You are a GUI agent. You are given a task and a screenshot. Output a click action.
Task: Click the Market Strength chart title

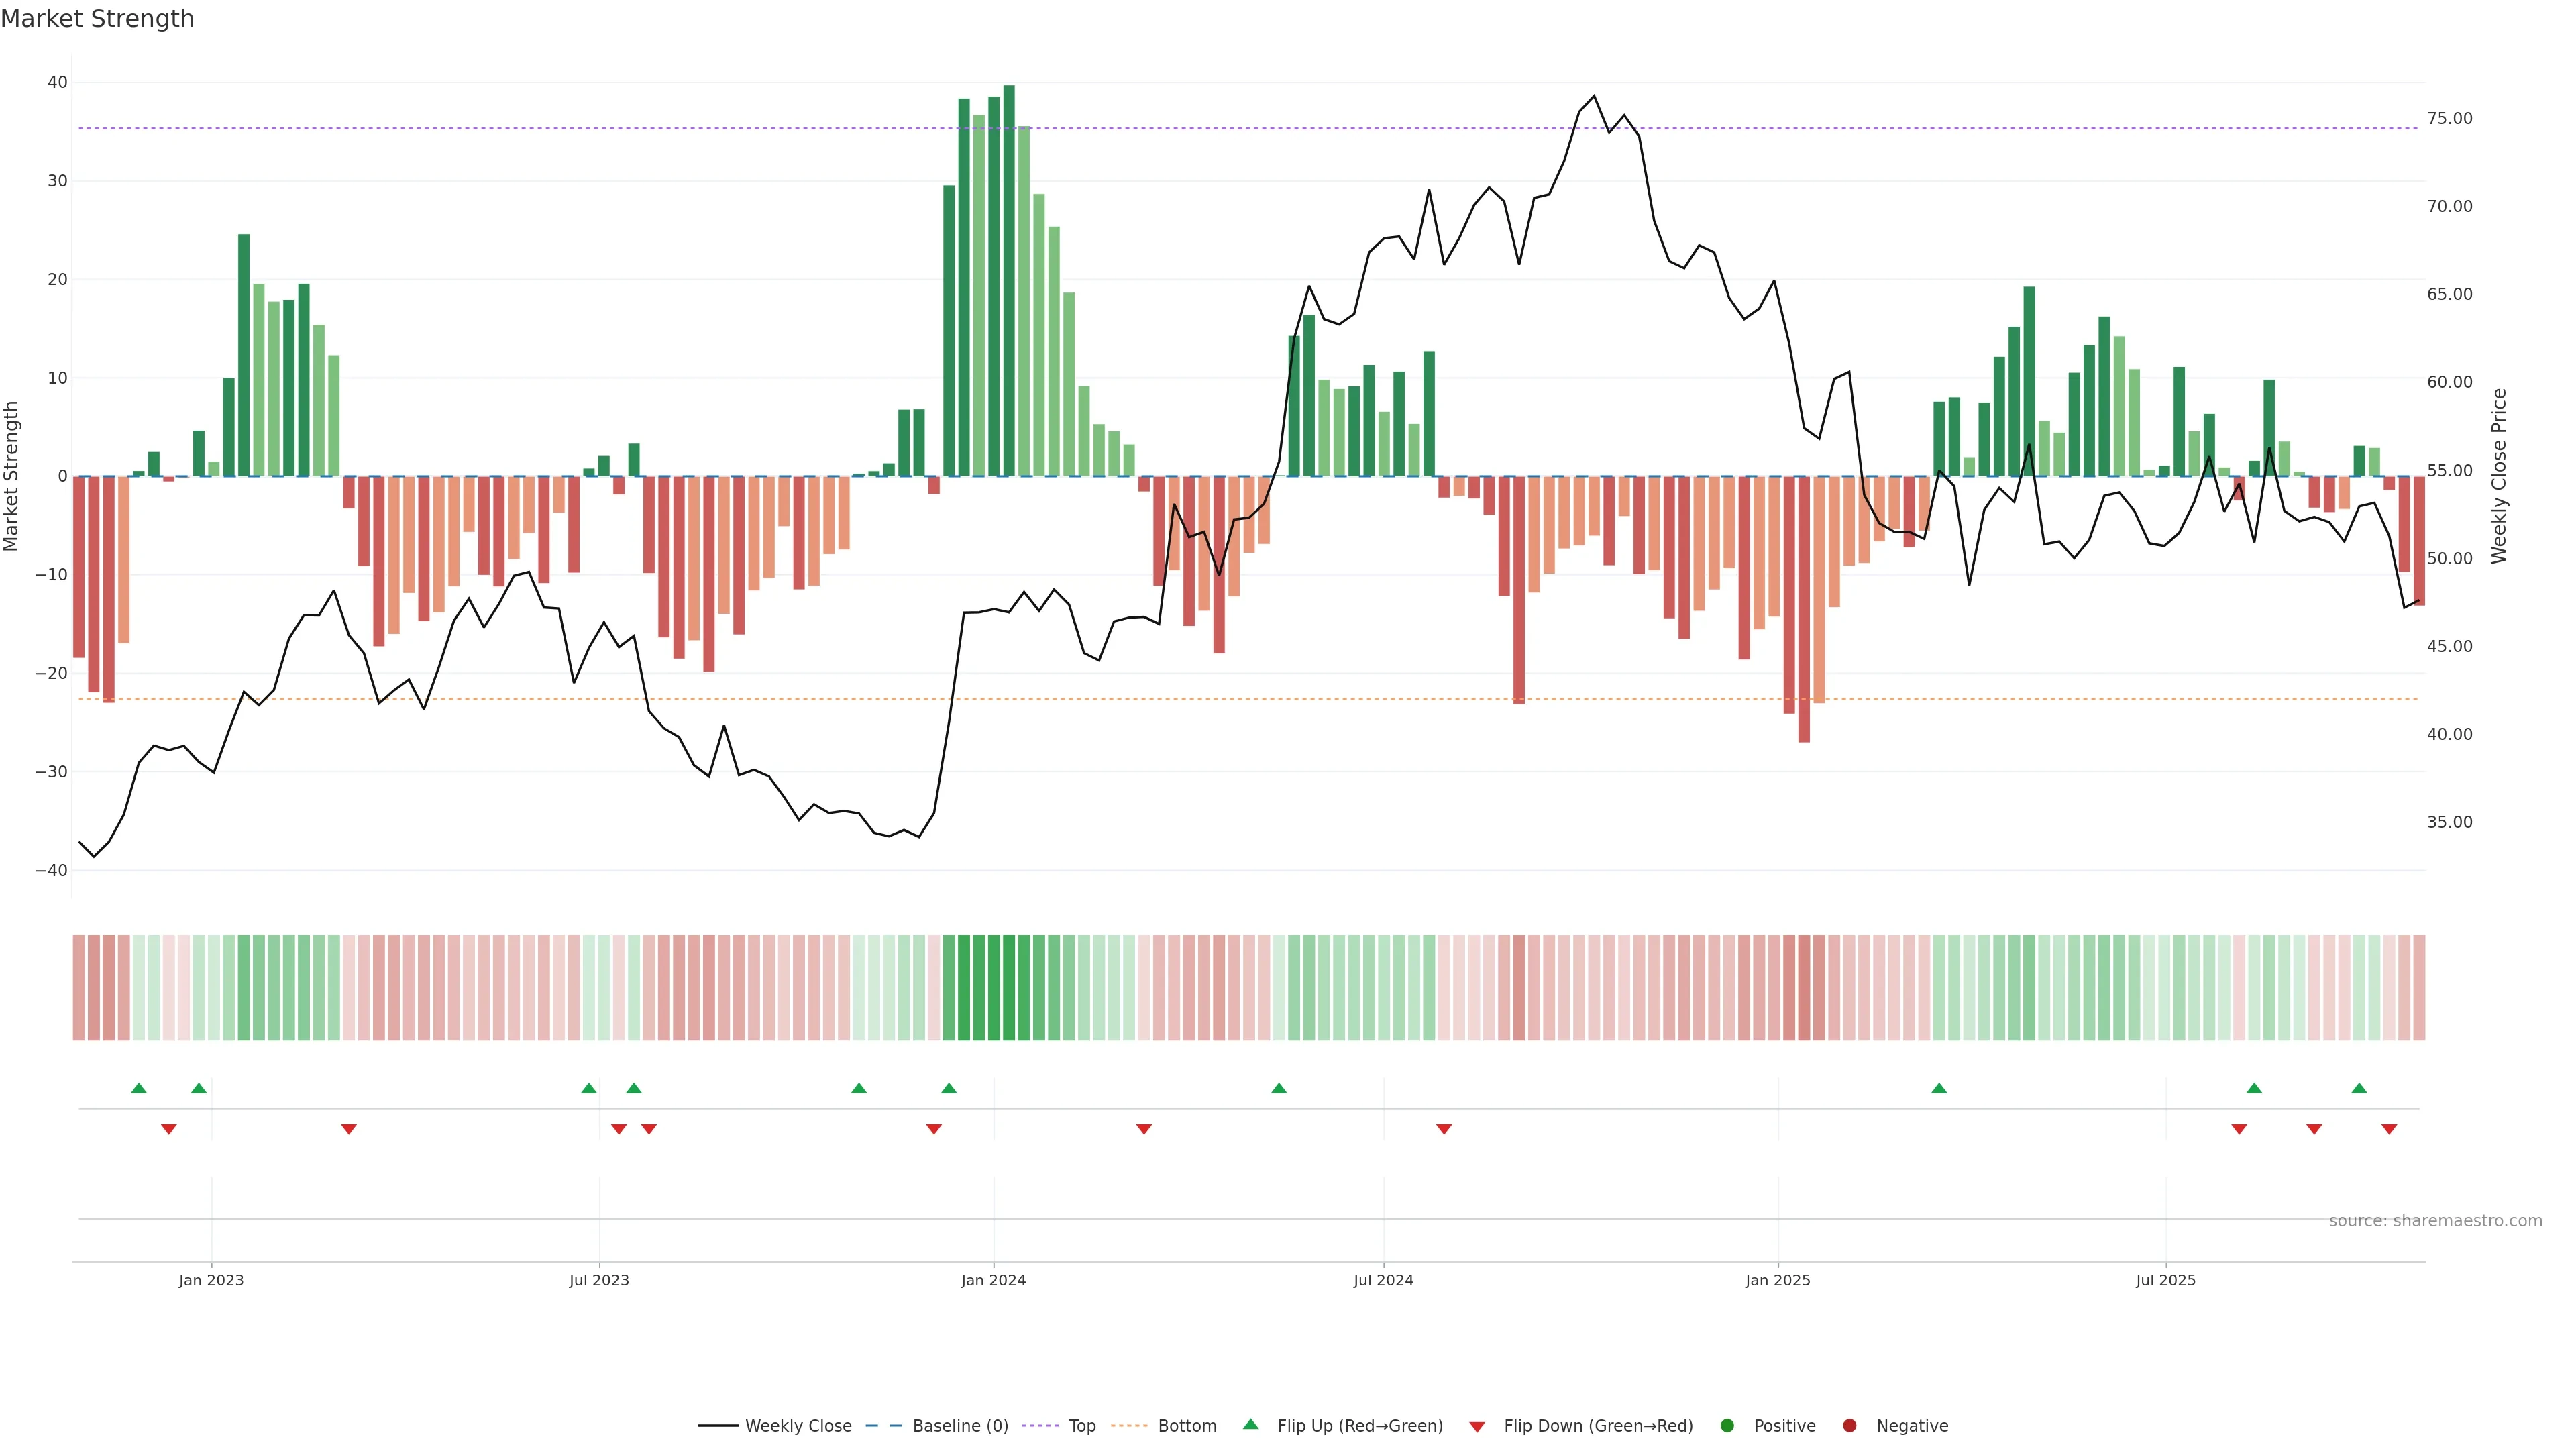point(97,19)
